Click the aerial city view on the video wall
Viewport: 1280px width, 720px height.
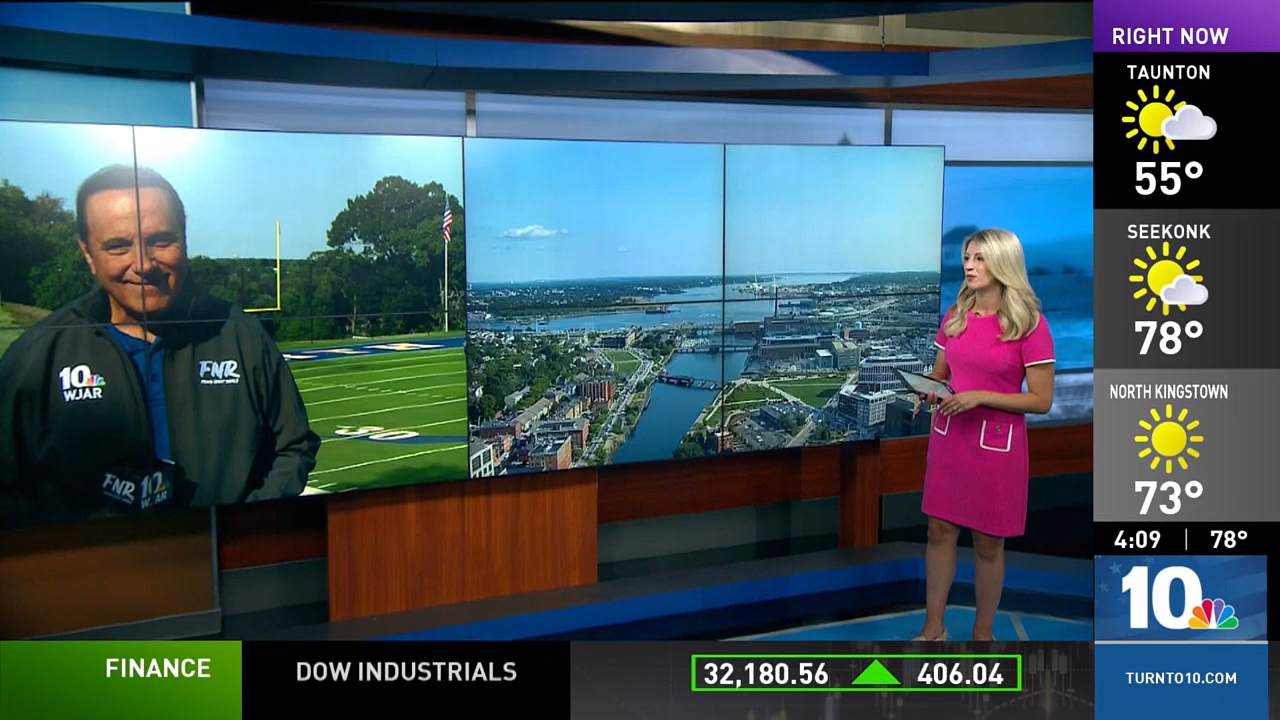coord(704,308)
